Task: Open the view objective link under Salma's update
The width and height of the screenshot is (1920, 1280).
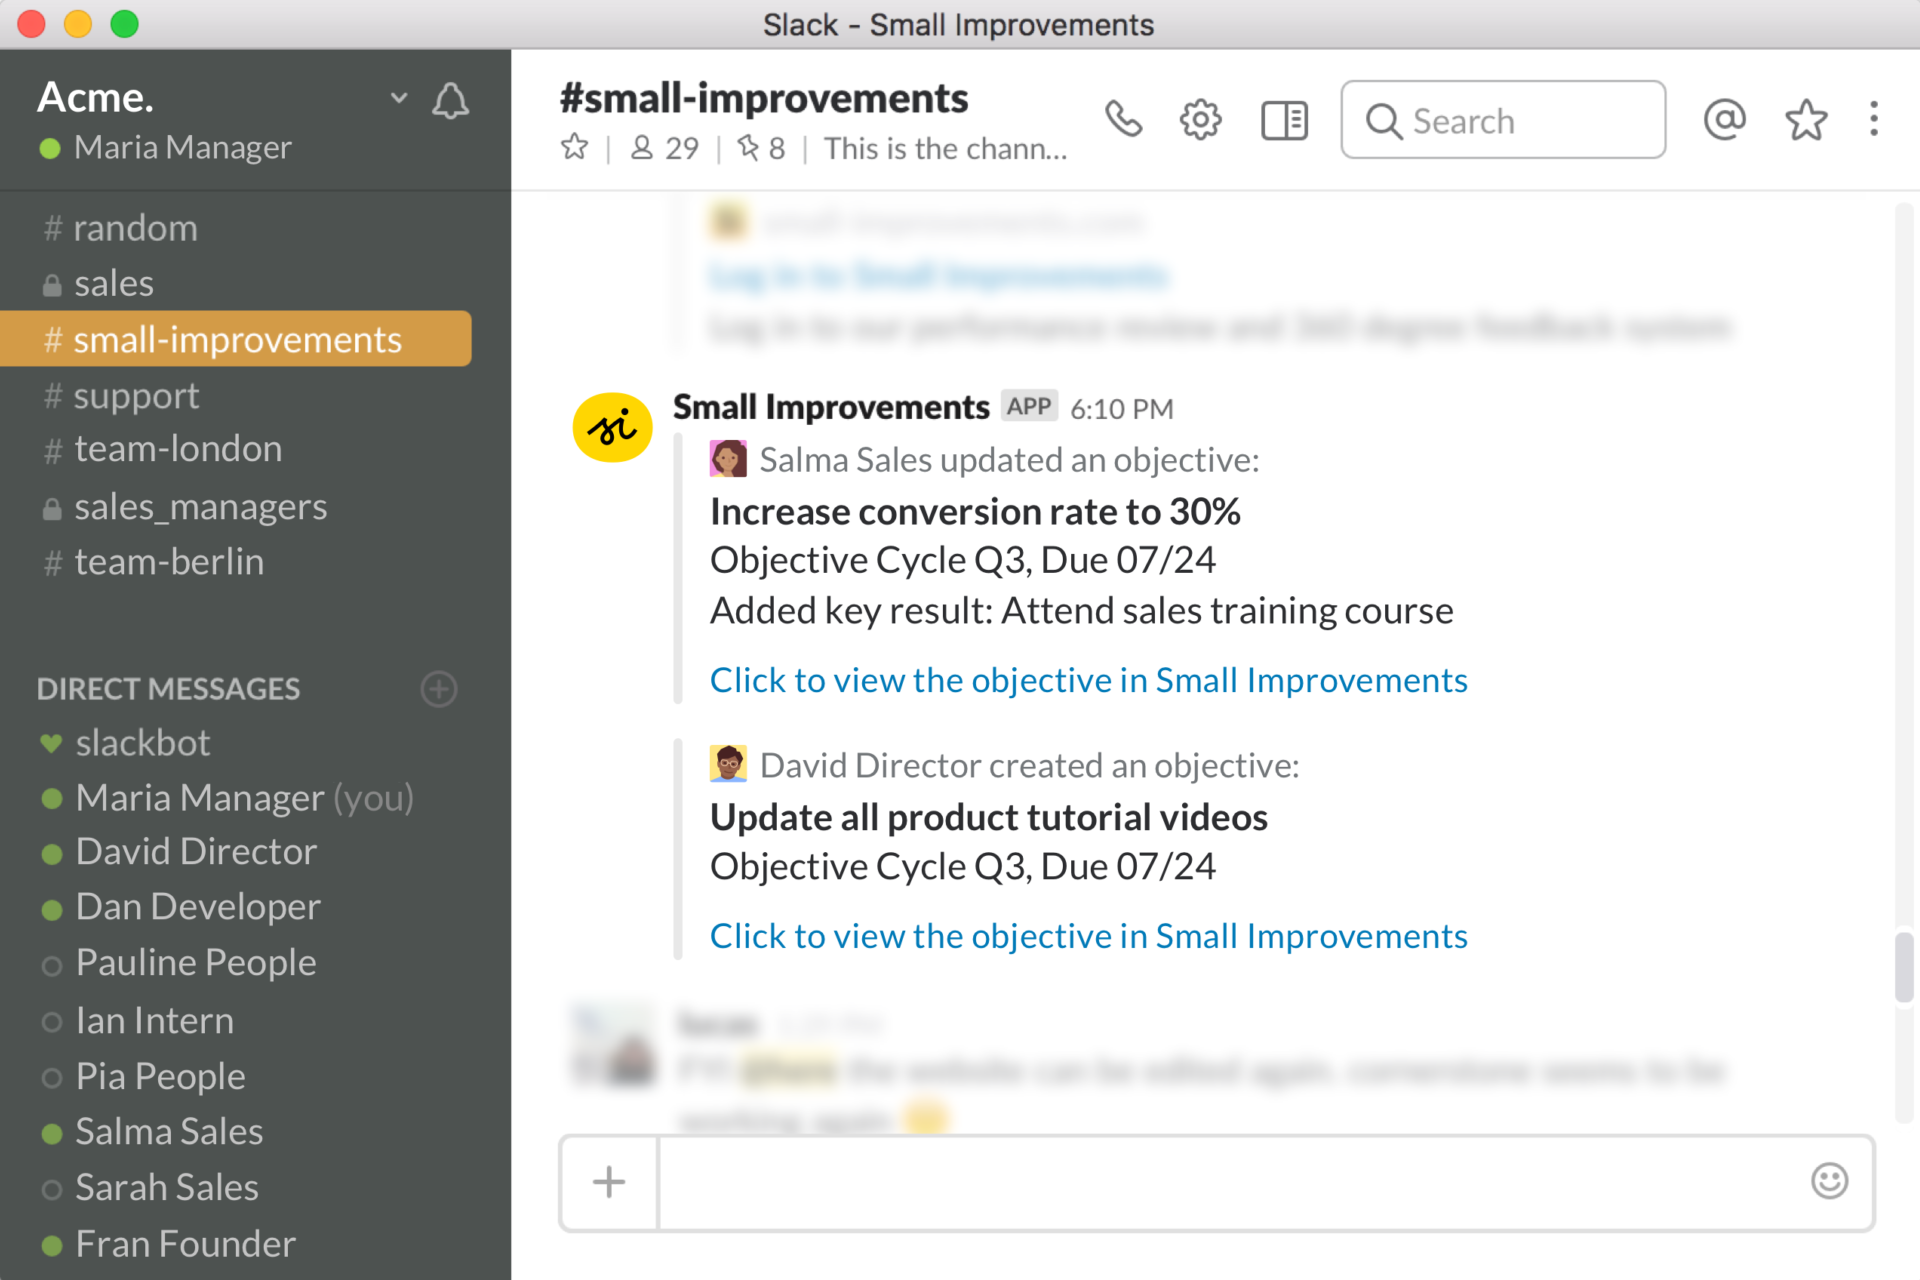Action: (x=1088, y=680)
